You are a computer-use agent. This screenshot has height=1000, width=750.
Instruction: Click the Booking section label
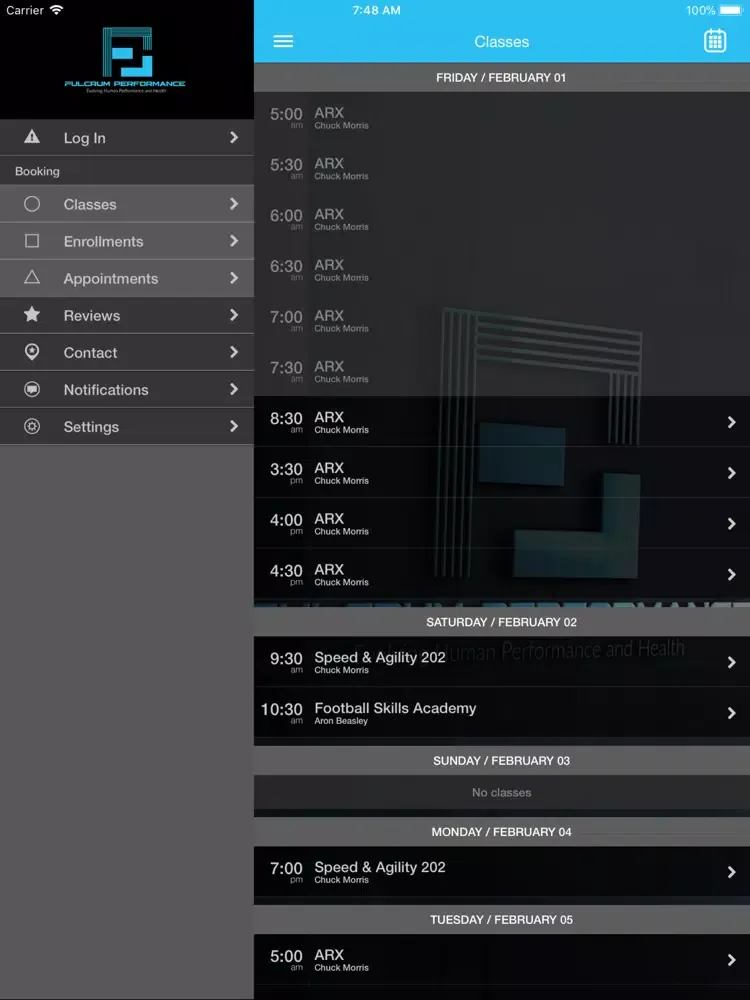tap(38, 171)
